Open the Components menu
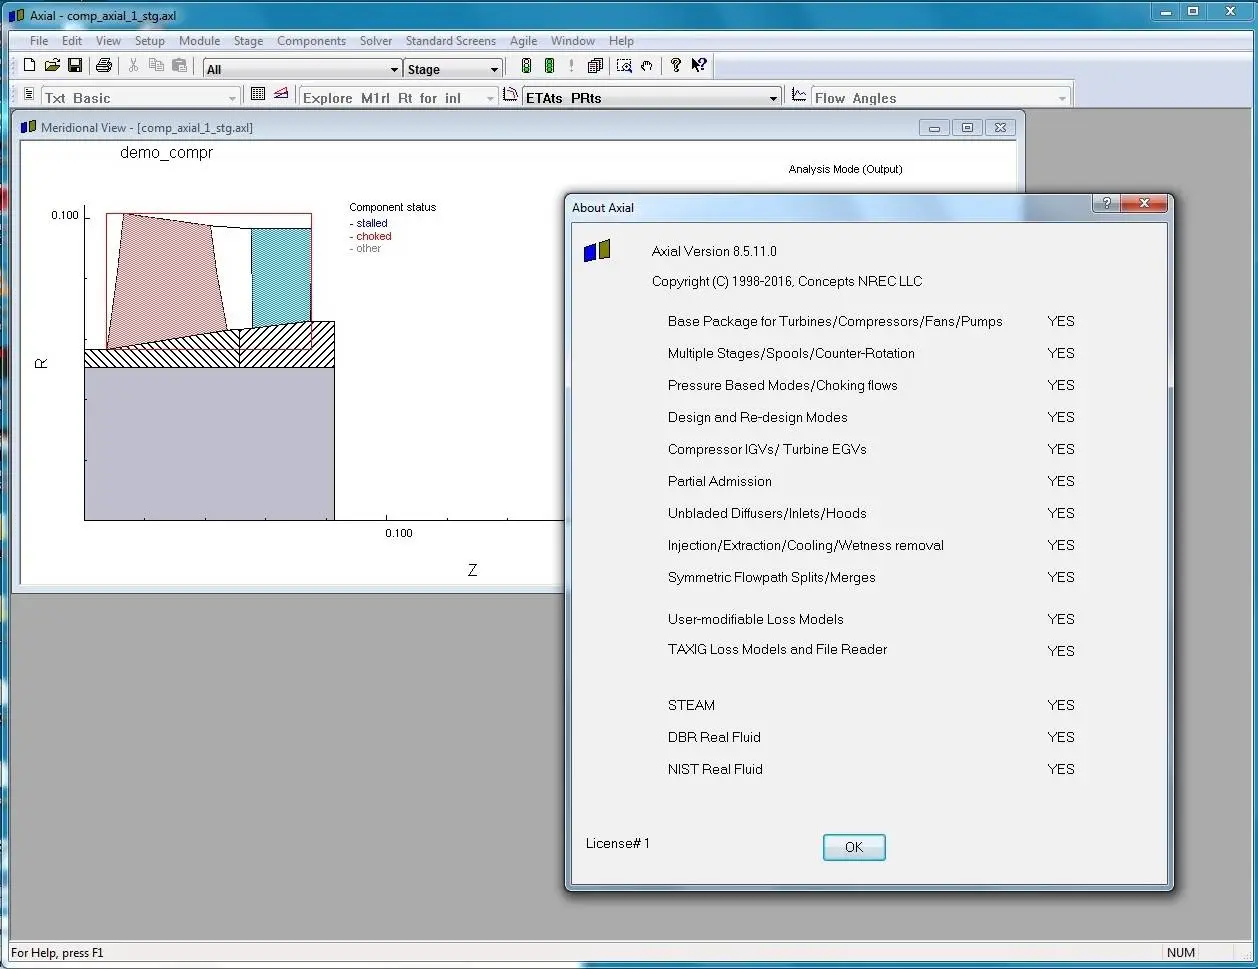The image size is (1258, 969). coord(311,41)
